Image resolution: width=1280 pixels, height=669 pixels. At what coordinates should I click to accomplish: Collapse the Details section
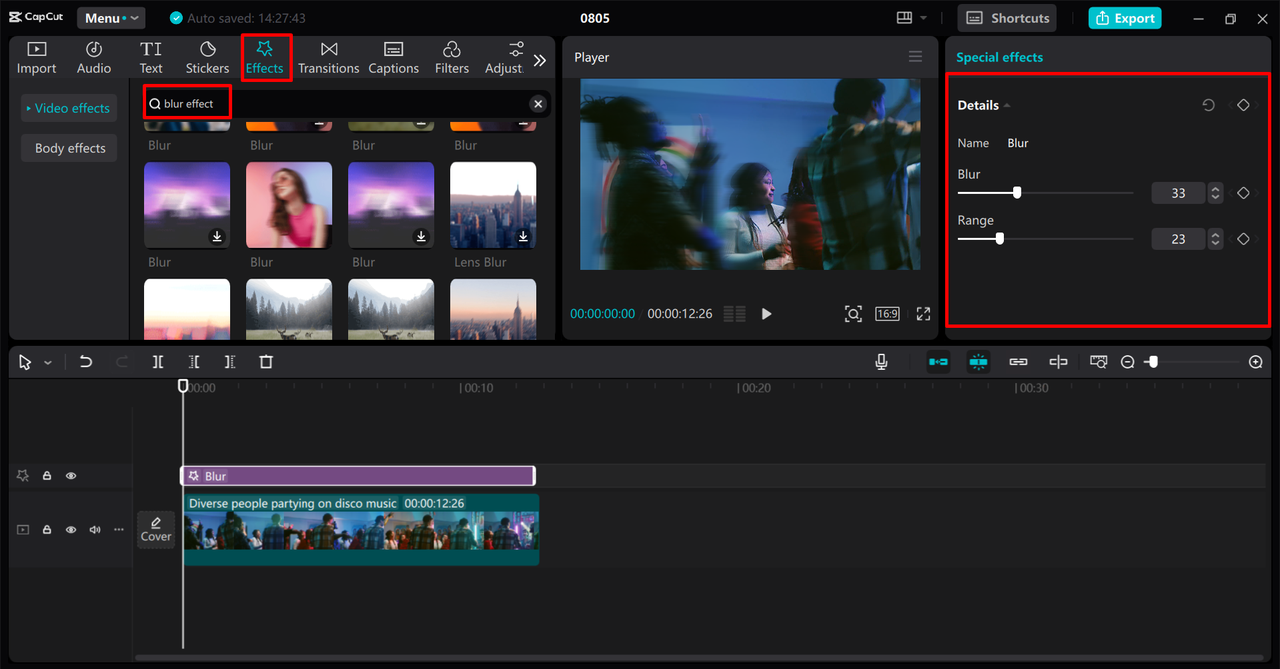tap(1007, 106)
